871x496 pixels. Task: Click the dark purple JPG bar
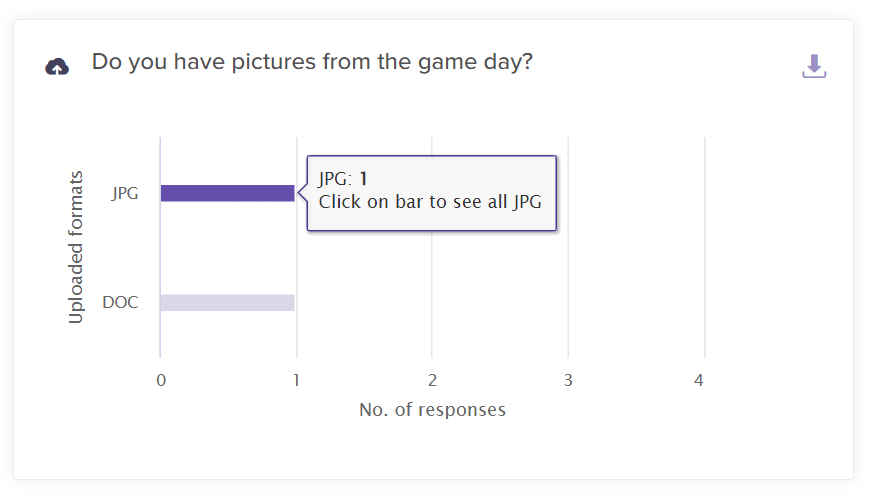click(227, 193)
